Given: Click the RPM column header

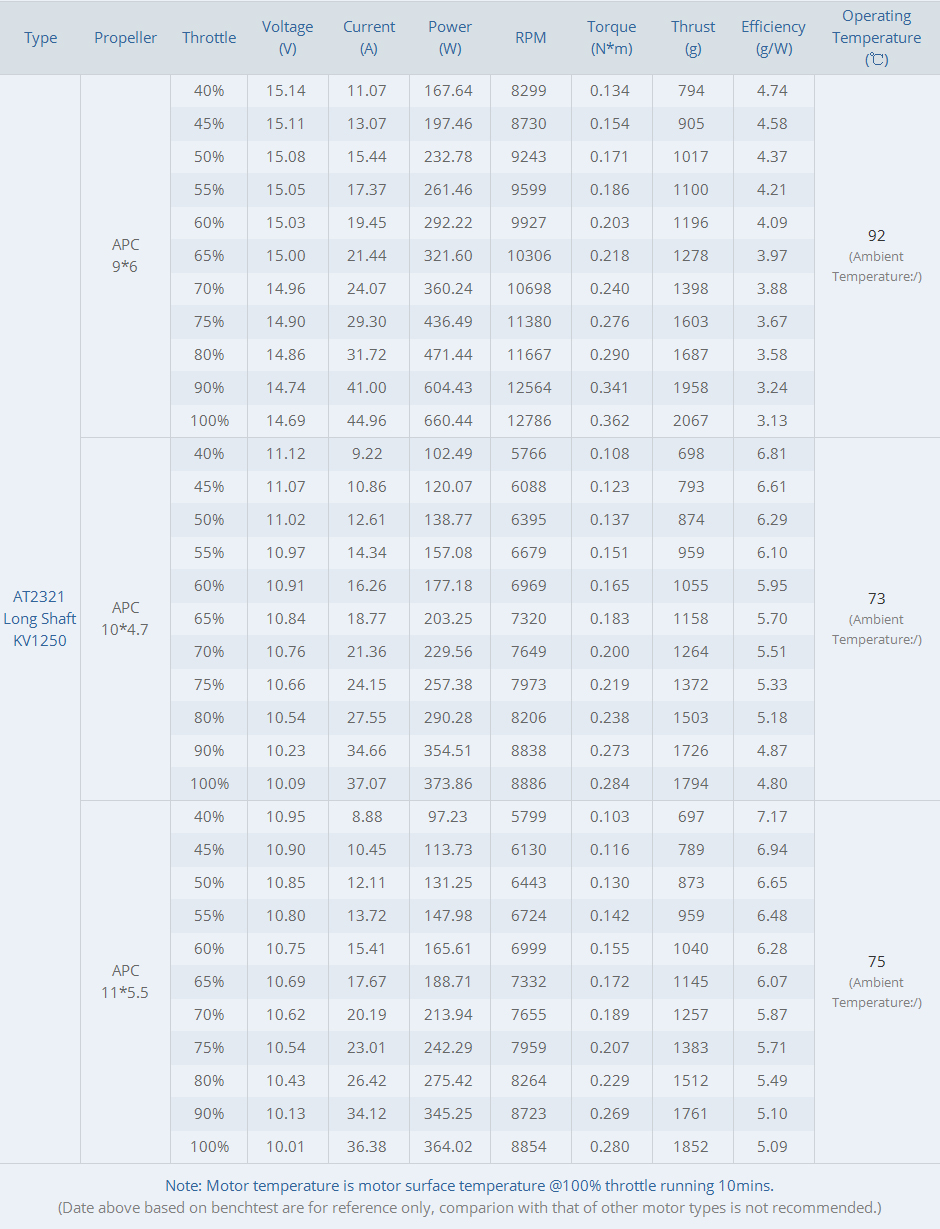Looking at the screenshot, I should click(x=531, y=38).
